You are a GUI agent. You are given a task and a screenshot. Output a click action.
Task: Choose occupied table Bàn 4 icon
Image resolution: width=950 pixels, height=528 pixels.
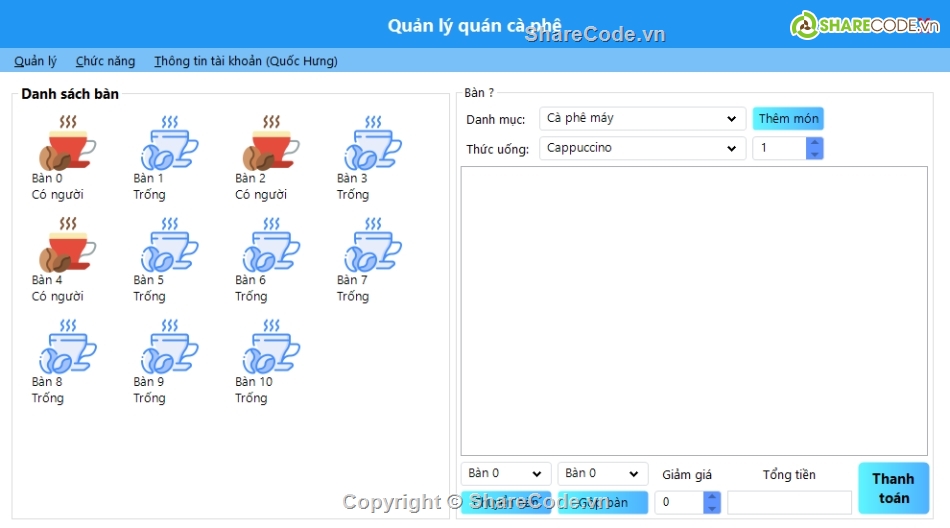pos(66,245)
